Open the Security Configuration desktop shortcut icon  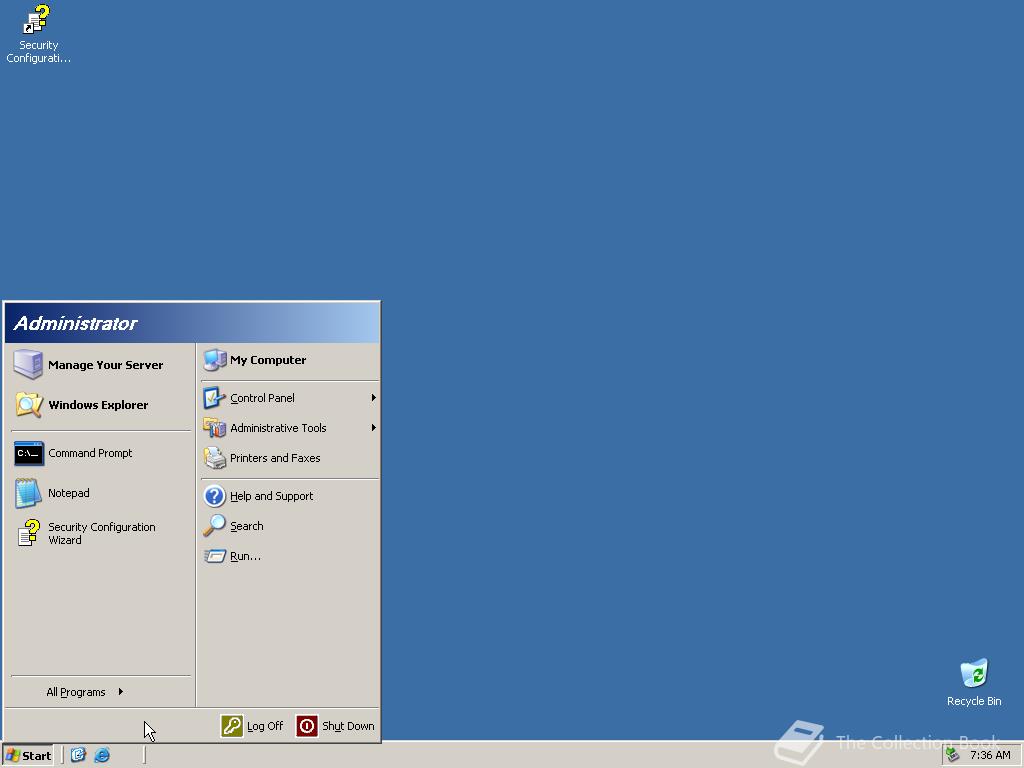click(x=37, y=20)
